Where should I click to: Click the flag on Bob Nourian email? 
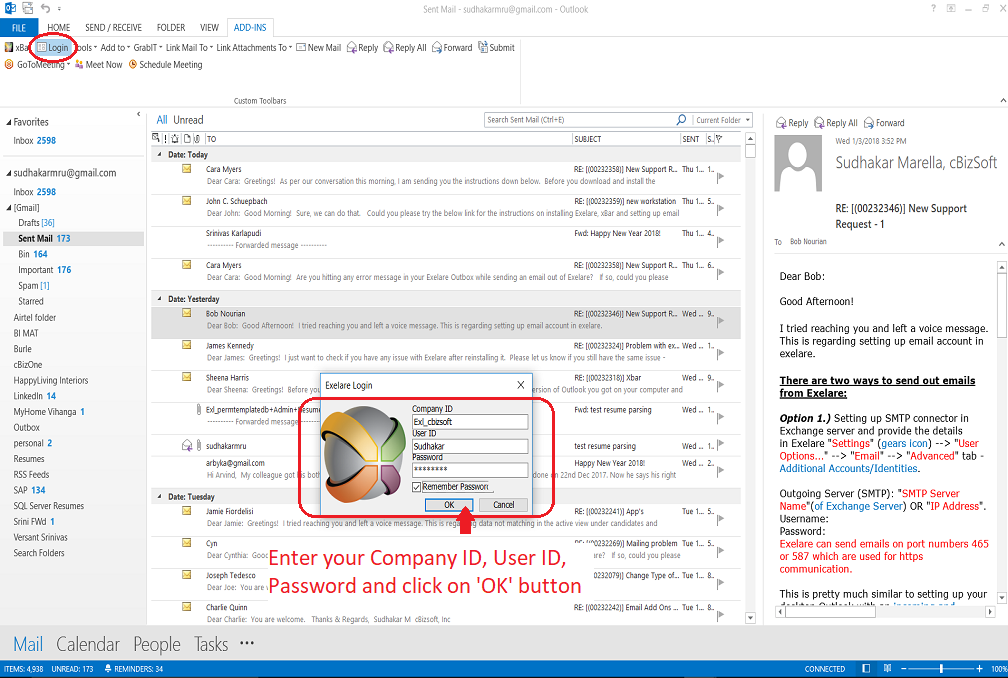[720, 321]
